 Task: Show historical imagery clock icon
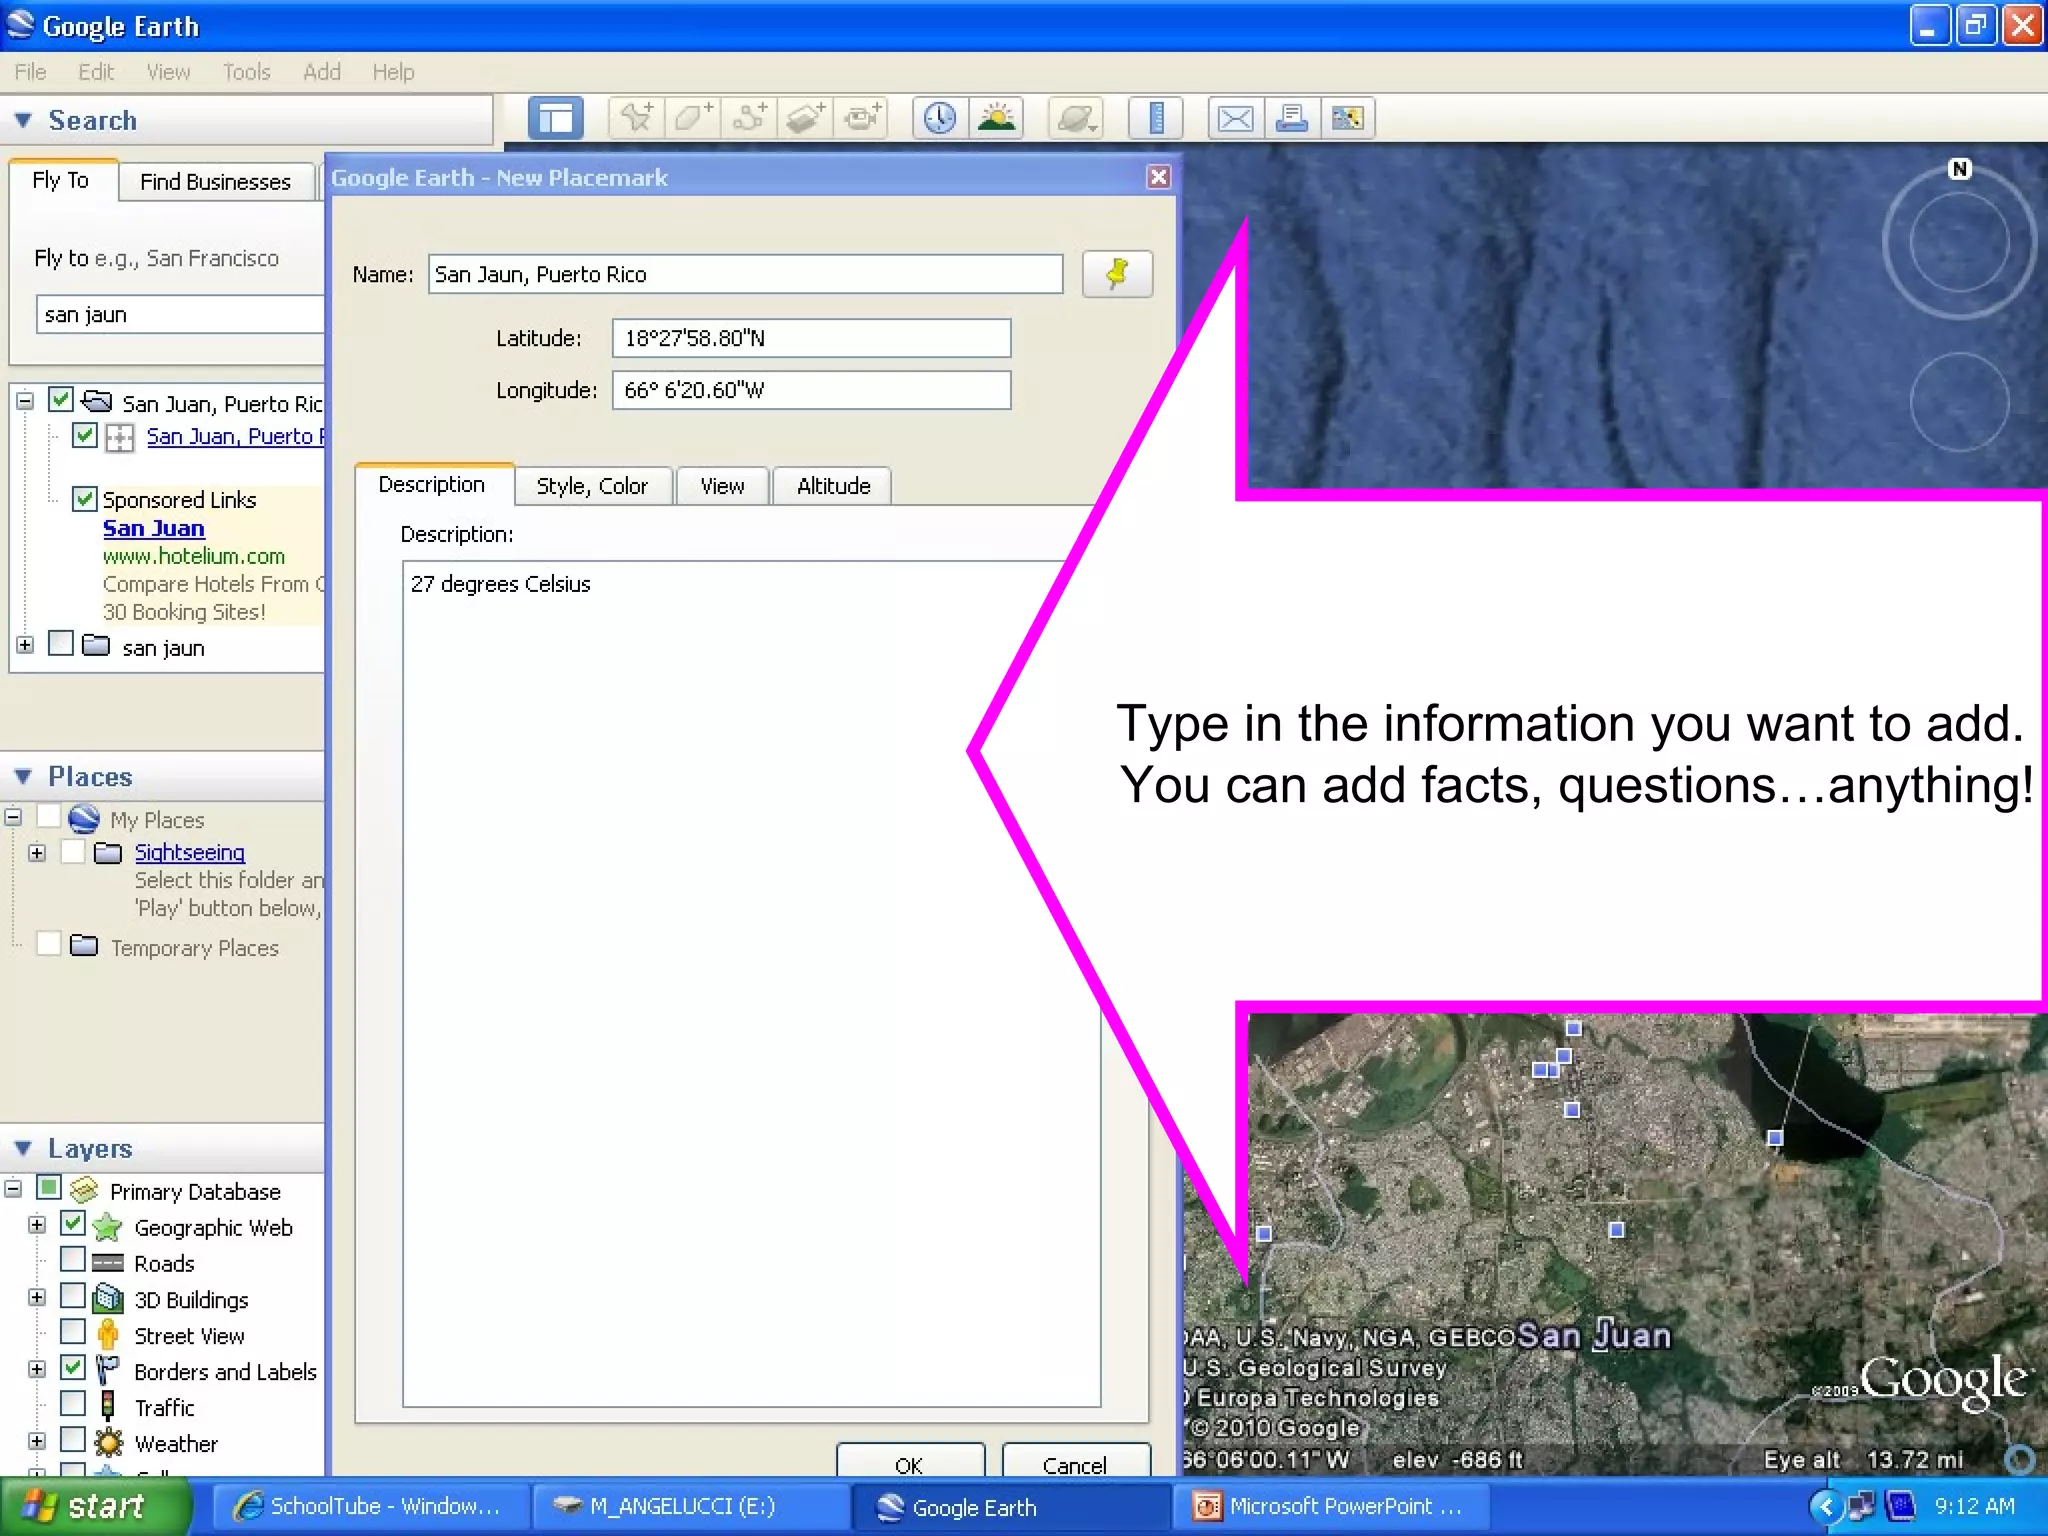[x=940, y=118]
